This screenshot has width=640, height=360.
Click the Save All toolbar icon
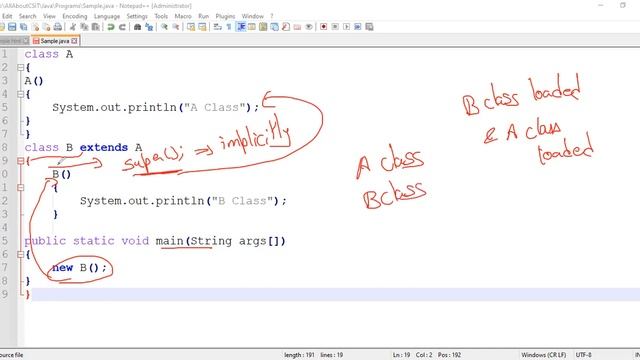(x=24, y=27)
